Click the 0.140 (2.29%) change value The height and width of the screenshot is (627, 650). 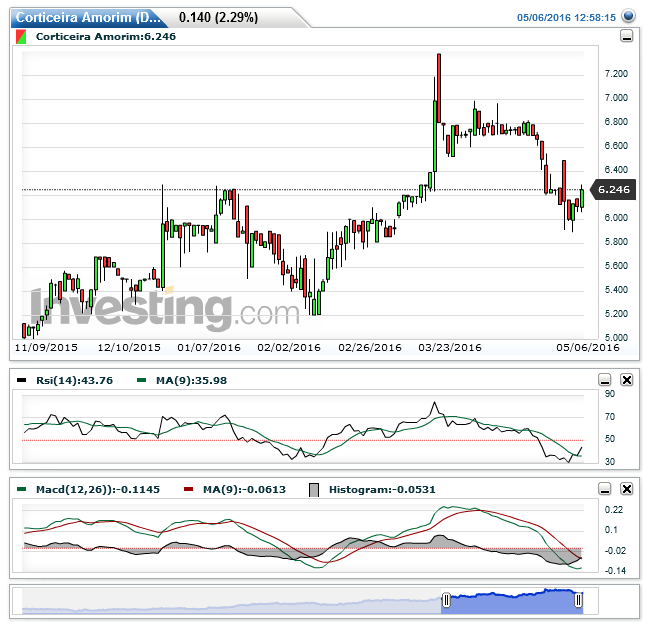coord(218,17)
